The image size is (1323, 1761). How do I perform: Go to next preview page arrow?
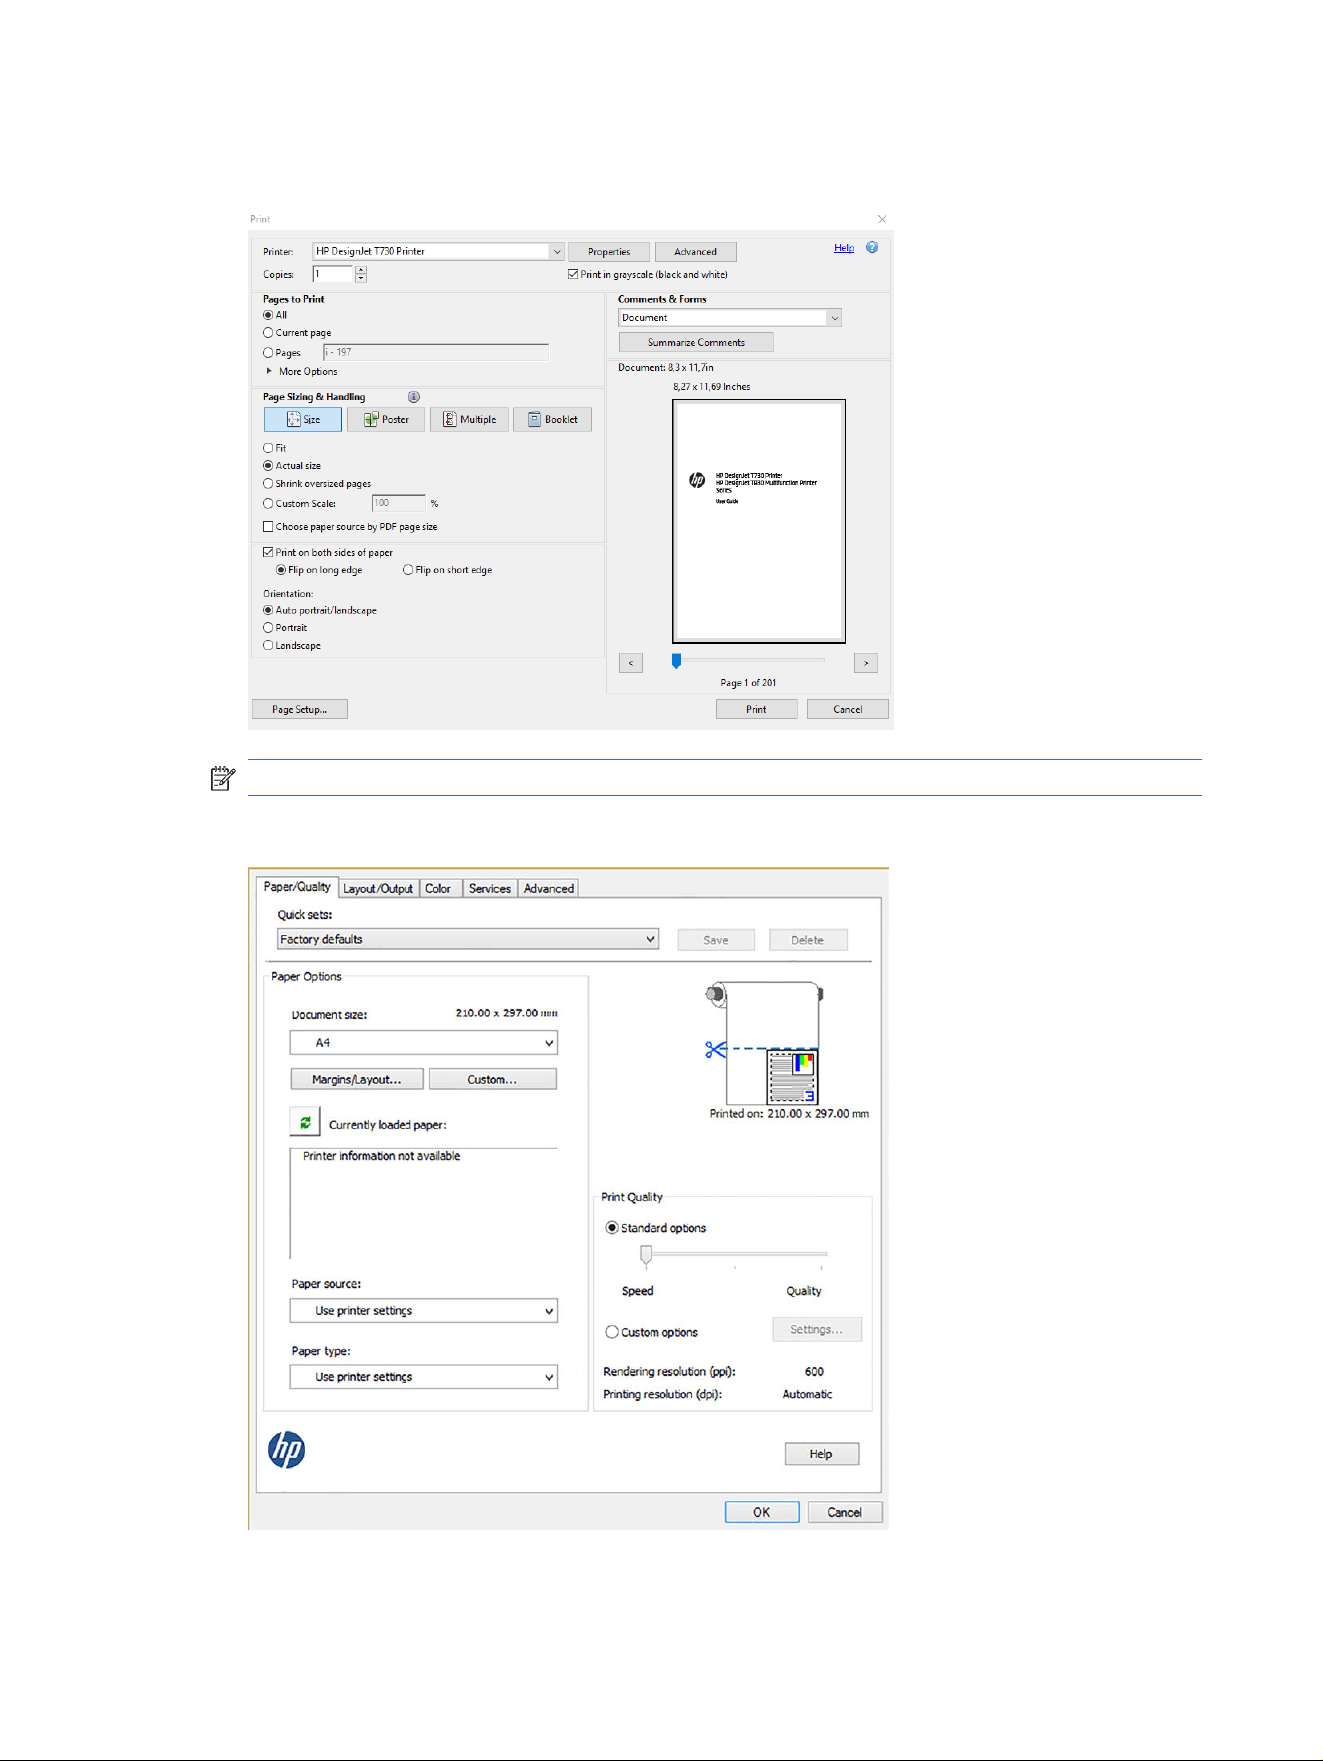(866, 663)
